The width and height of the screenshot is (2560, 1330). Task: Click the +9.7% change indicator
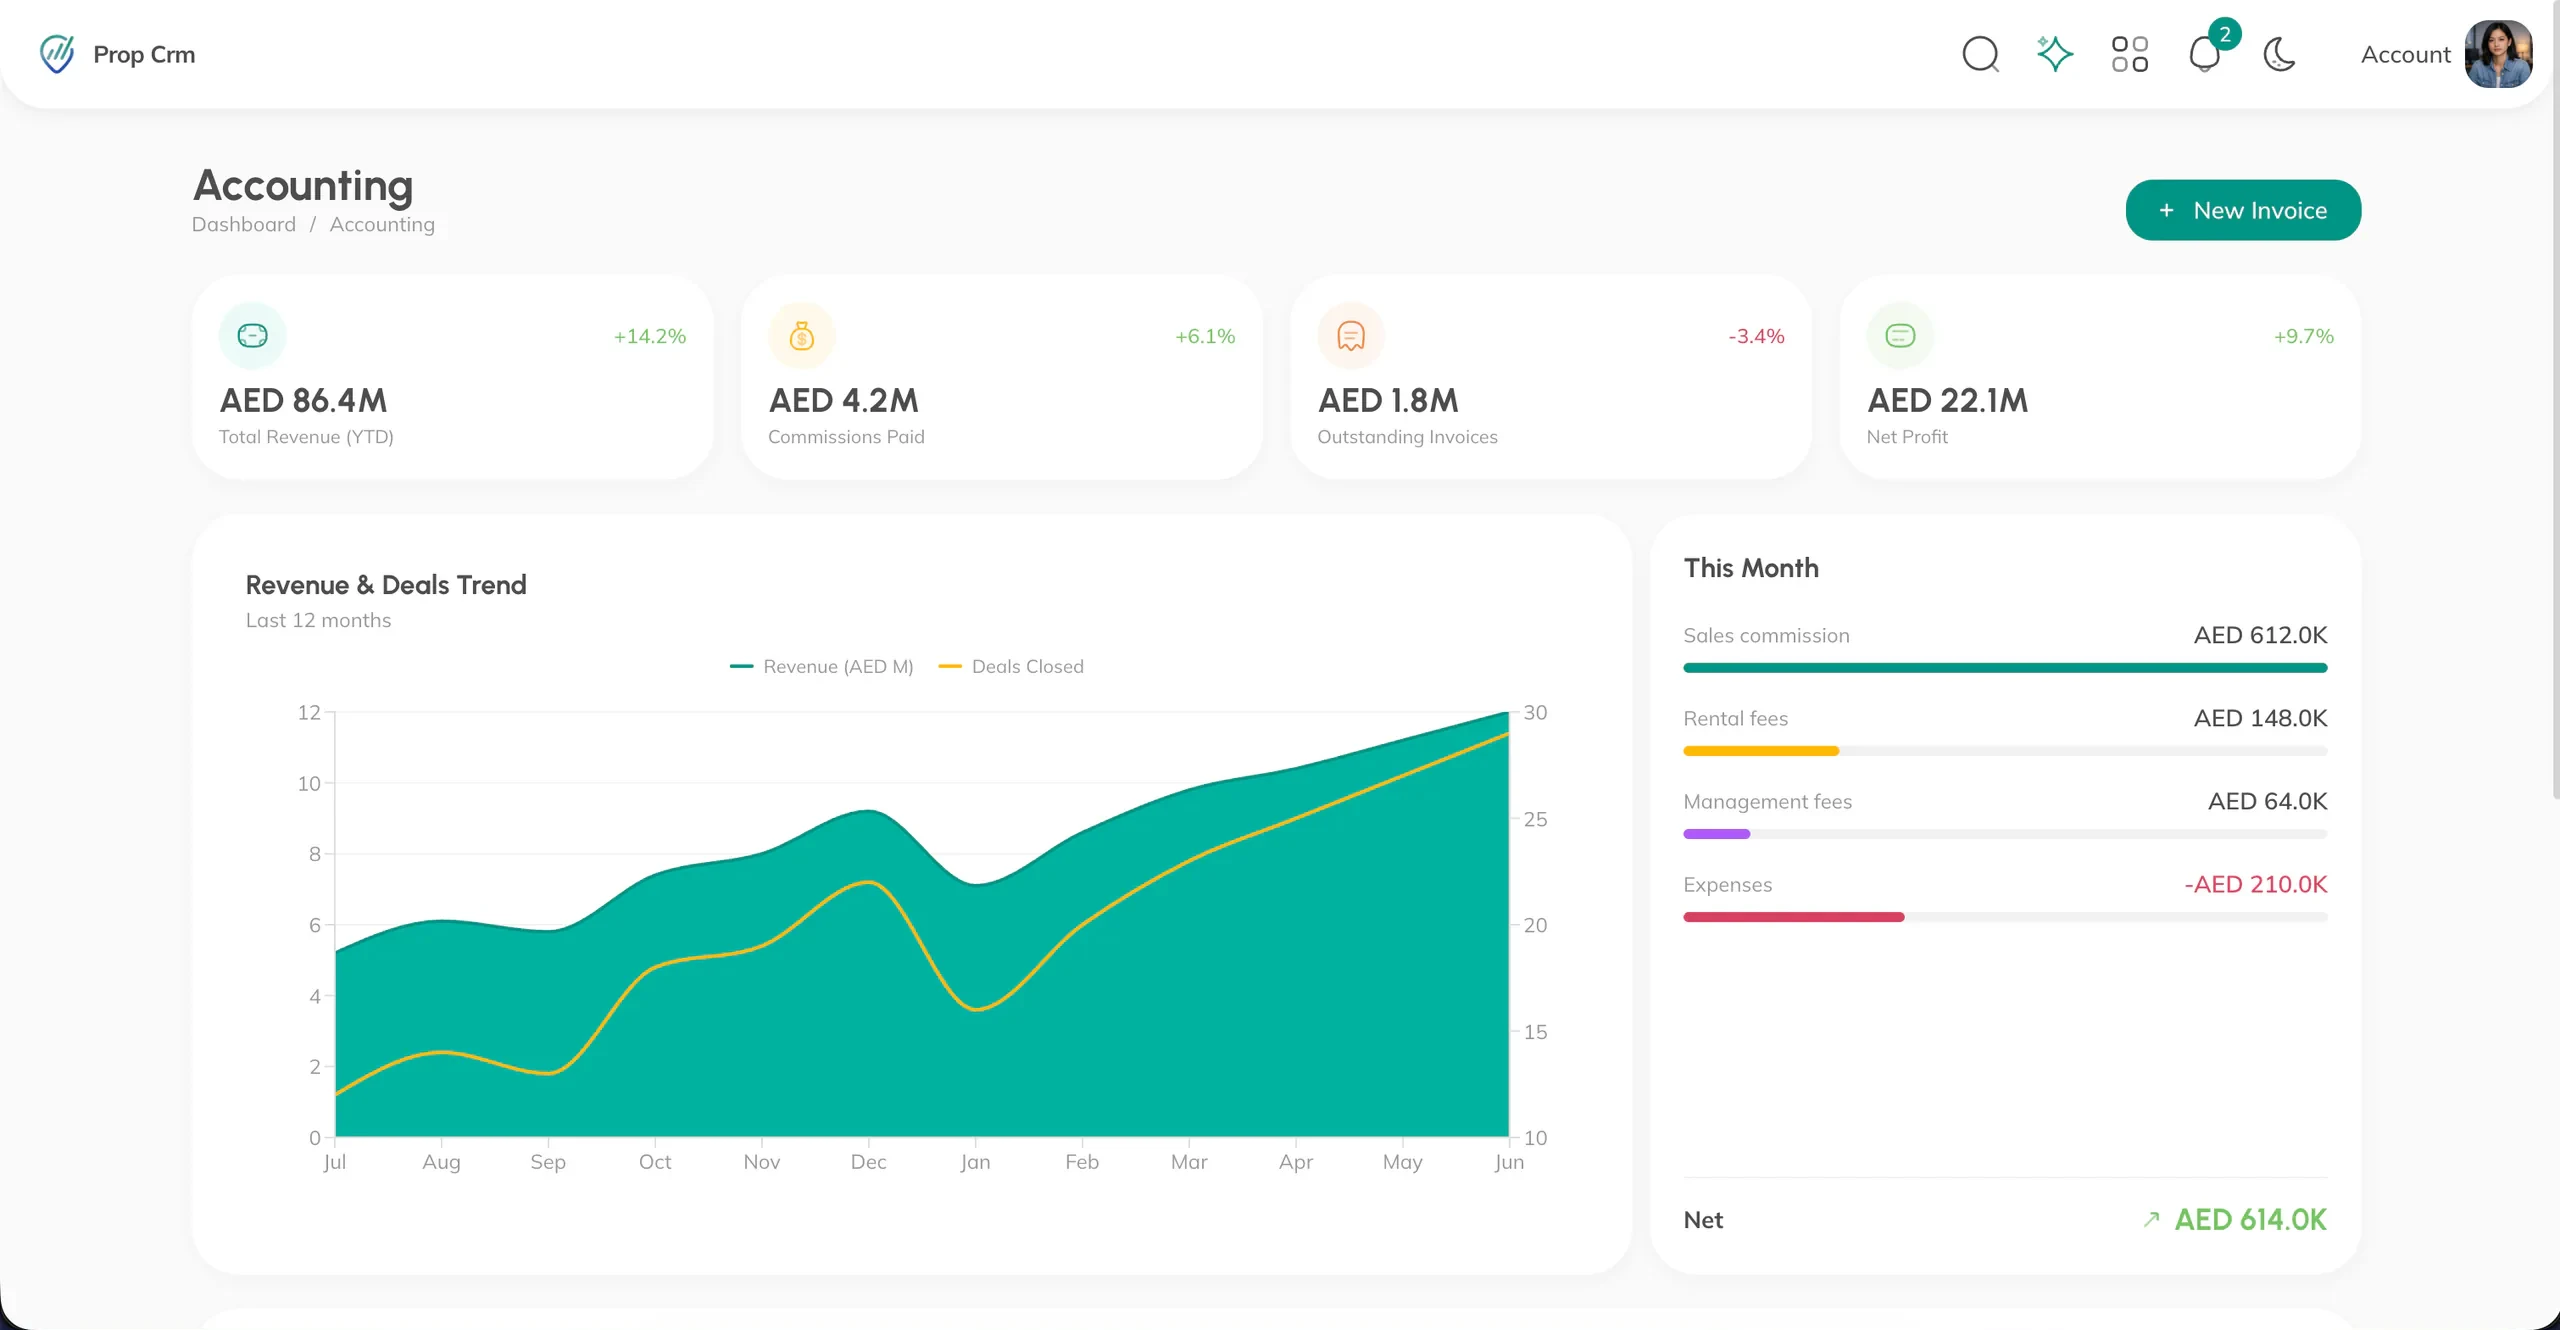click(x=2303, y=336)
